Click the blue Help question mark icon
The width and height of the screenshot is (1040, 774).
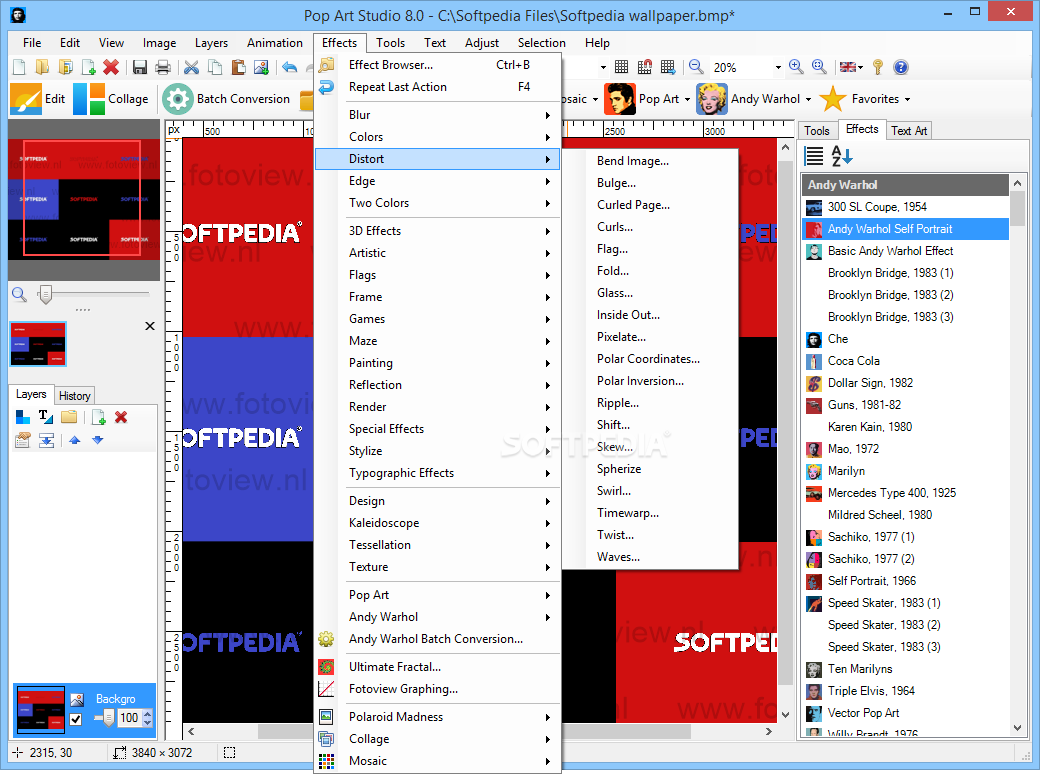coord(901,67)
